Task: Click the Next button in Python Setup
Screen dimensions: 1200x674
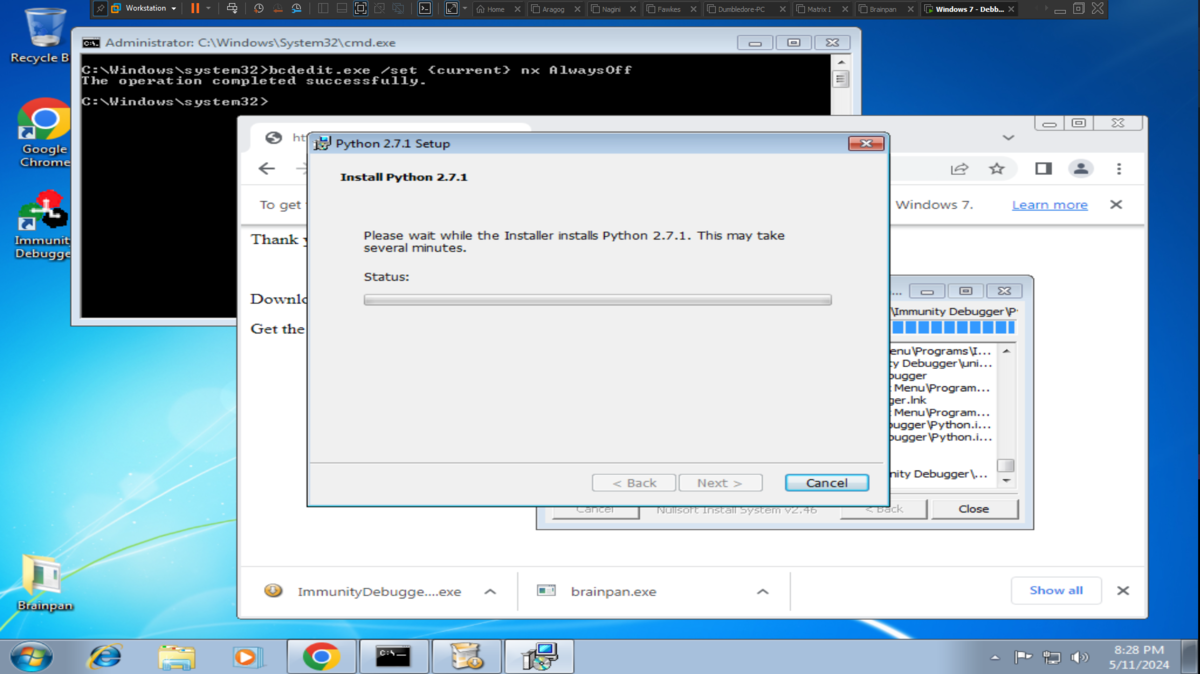Action: (720, 483)
